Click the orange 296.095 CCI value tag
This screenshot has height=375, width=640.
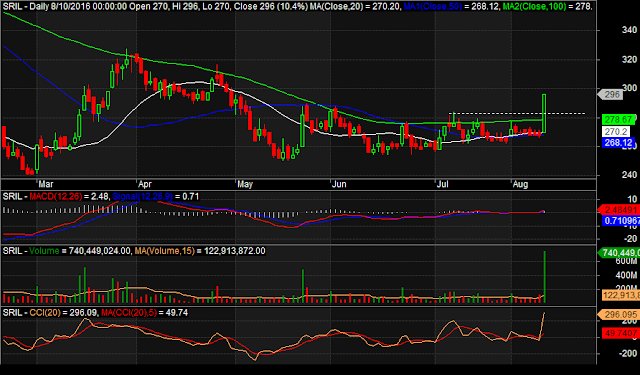[620, 315]
